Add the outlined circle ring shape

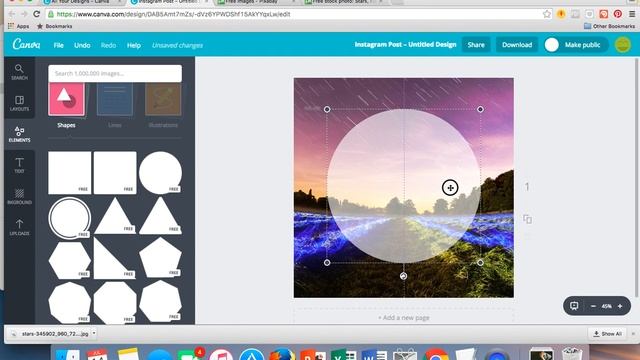69,218
